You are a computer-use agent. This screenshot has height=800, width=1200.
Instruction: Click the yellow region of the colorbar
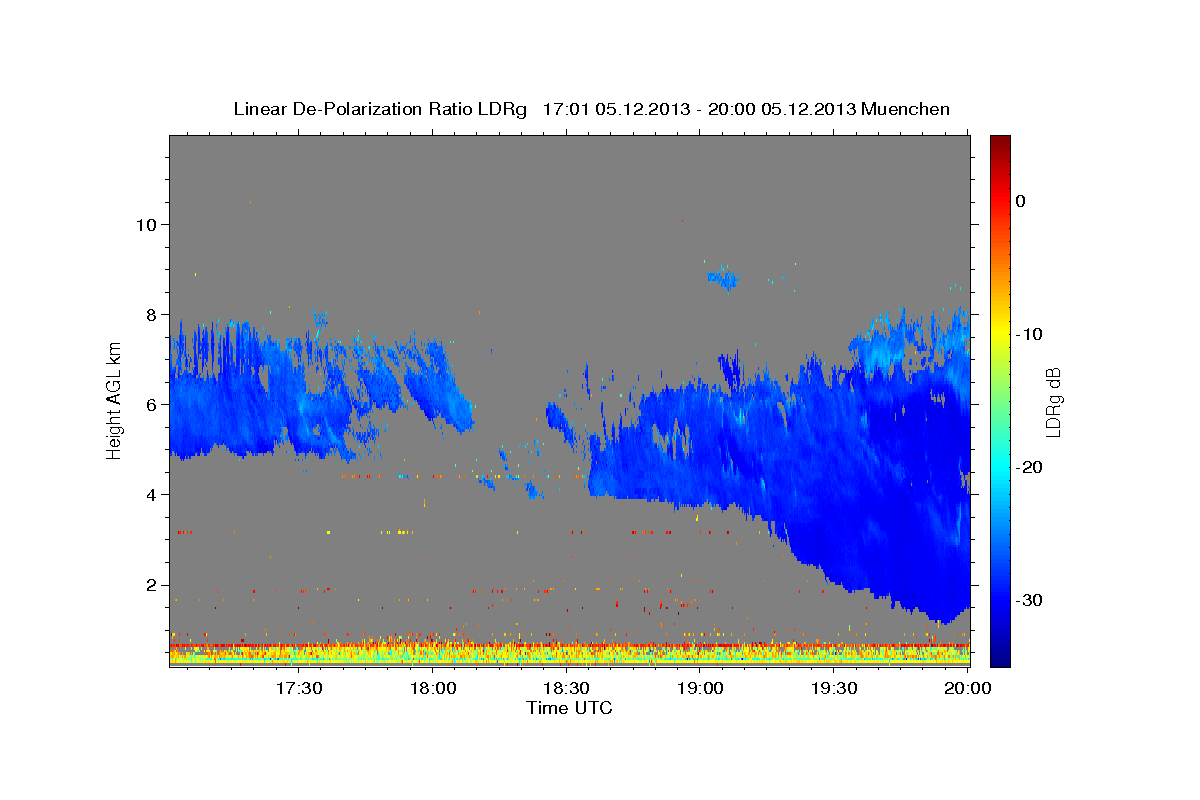coord(999,330)
